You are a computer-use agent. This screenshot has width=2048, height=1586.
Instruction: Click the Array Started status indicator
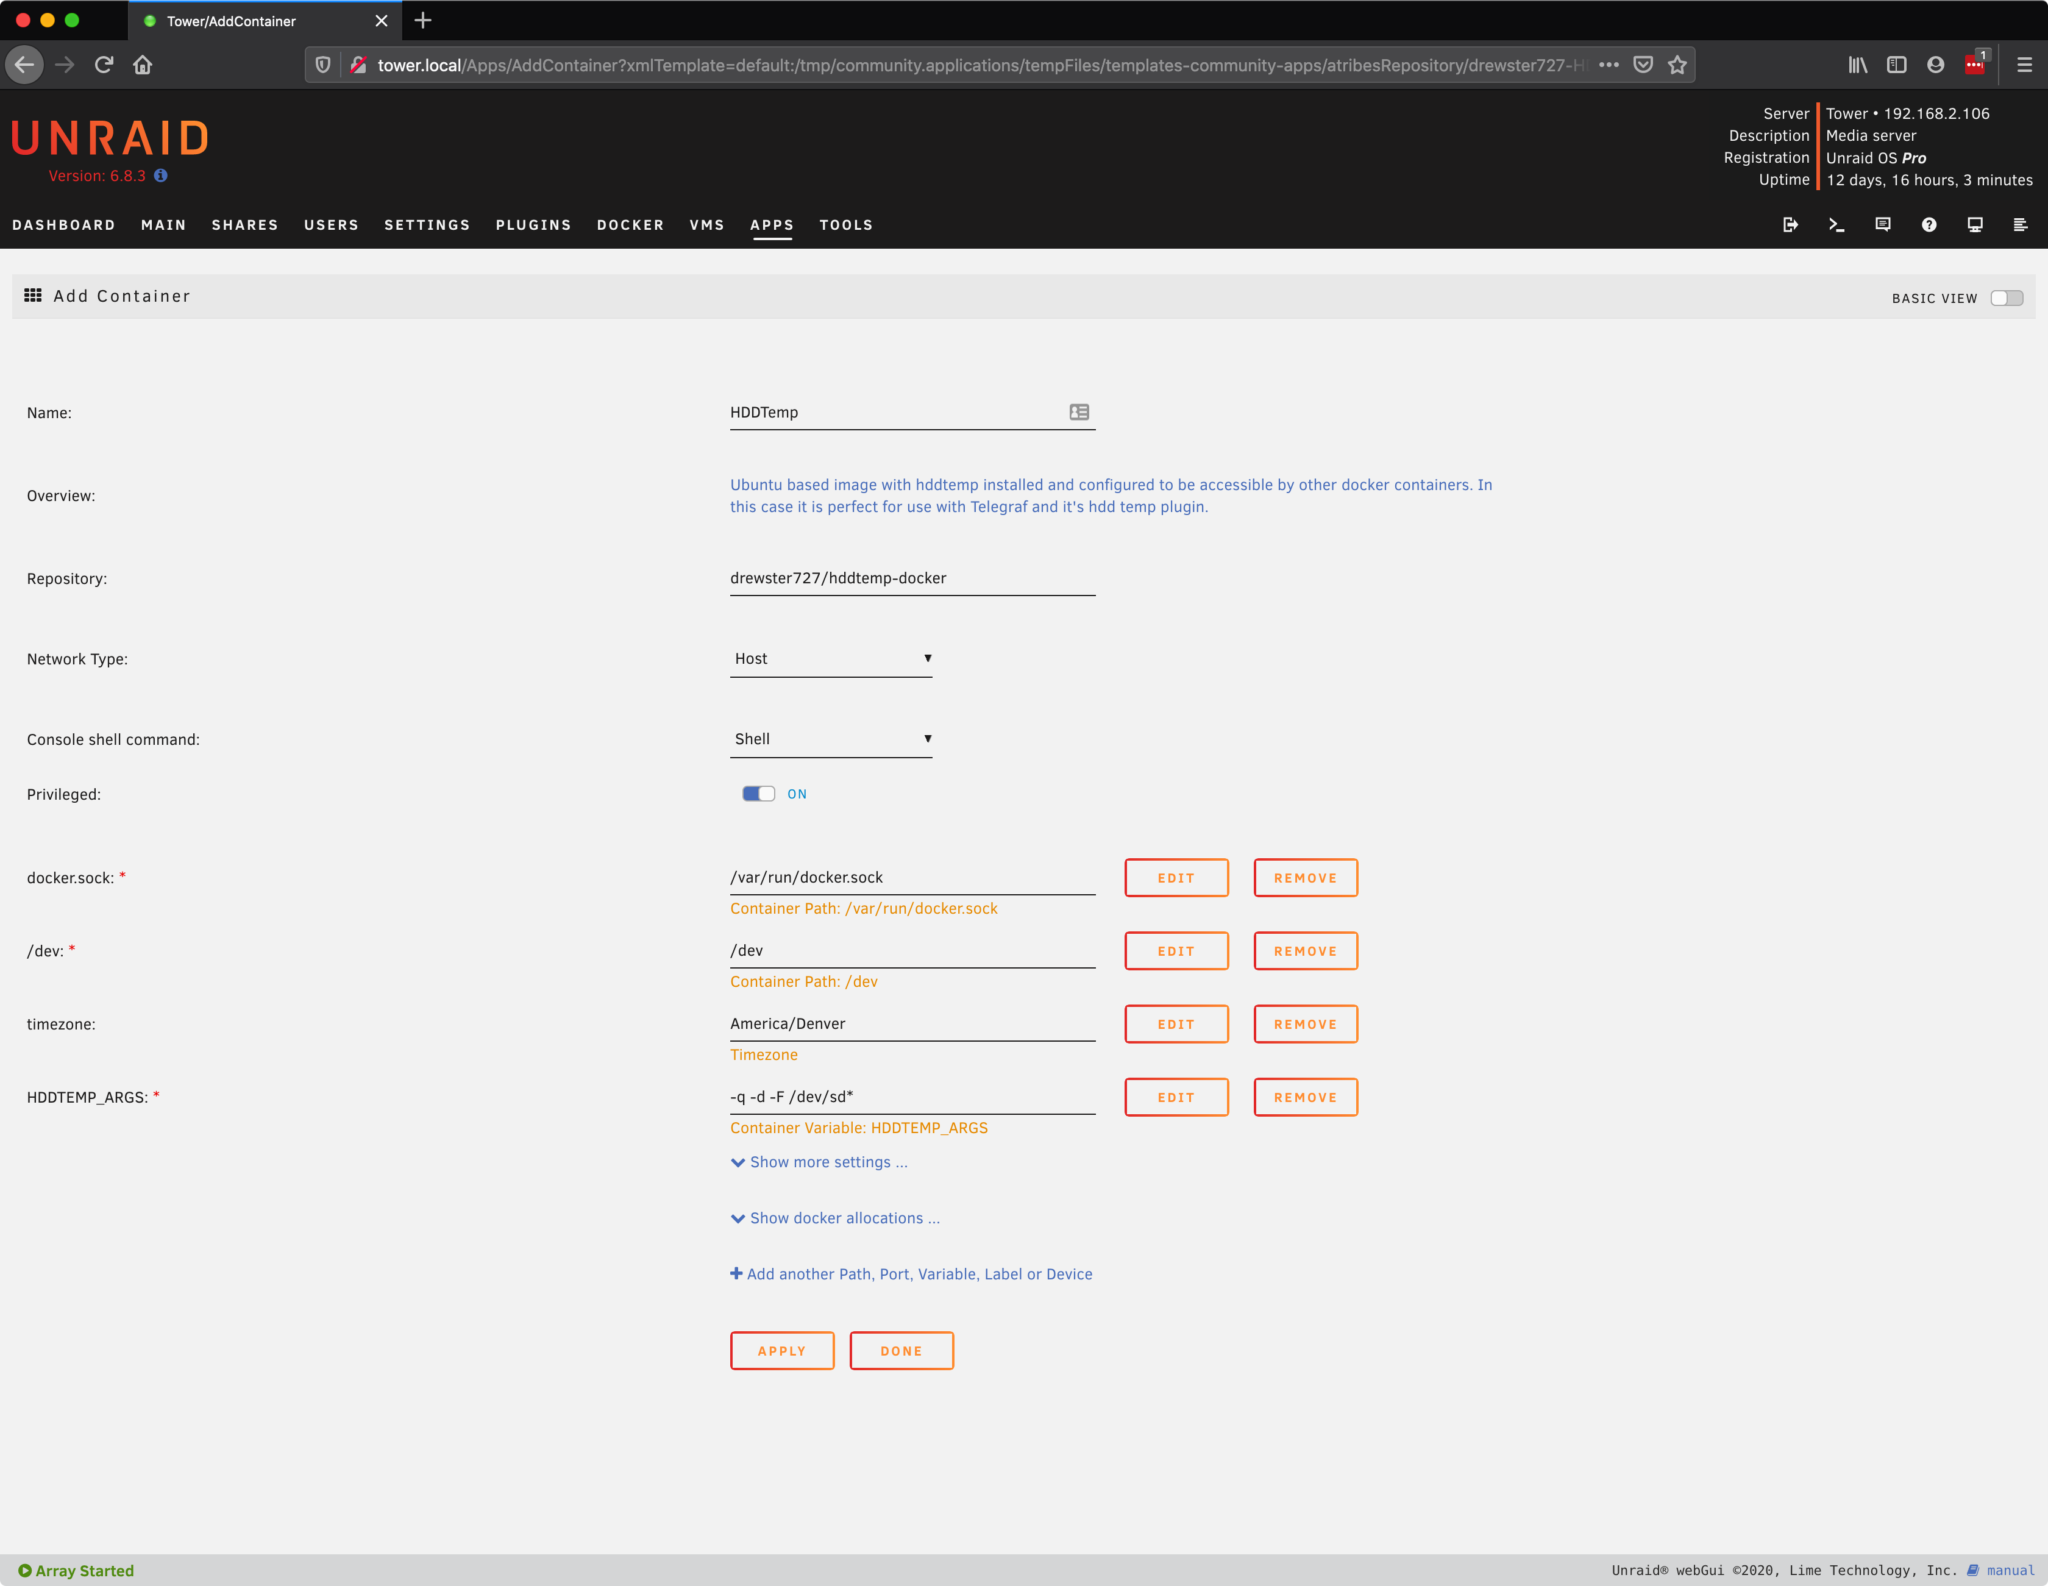(x=74, y=1570)
